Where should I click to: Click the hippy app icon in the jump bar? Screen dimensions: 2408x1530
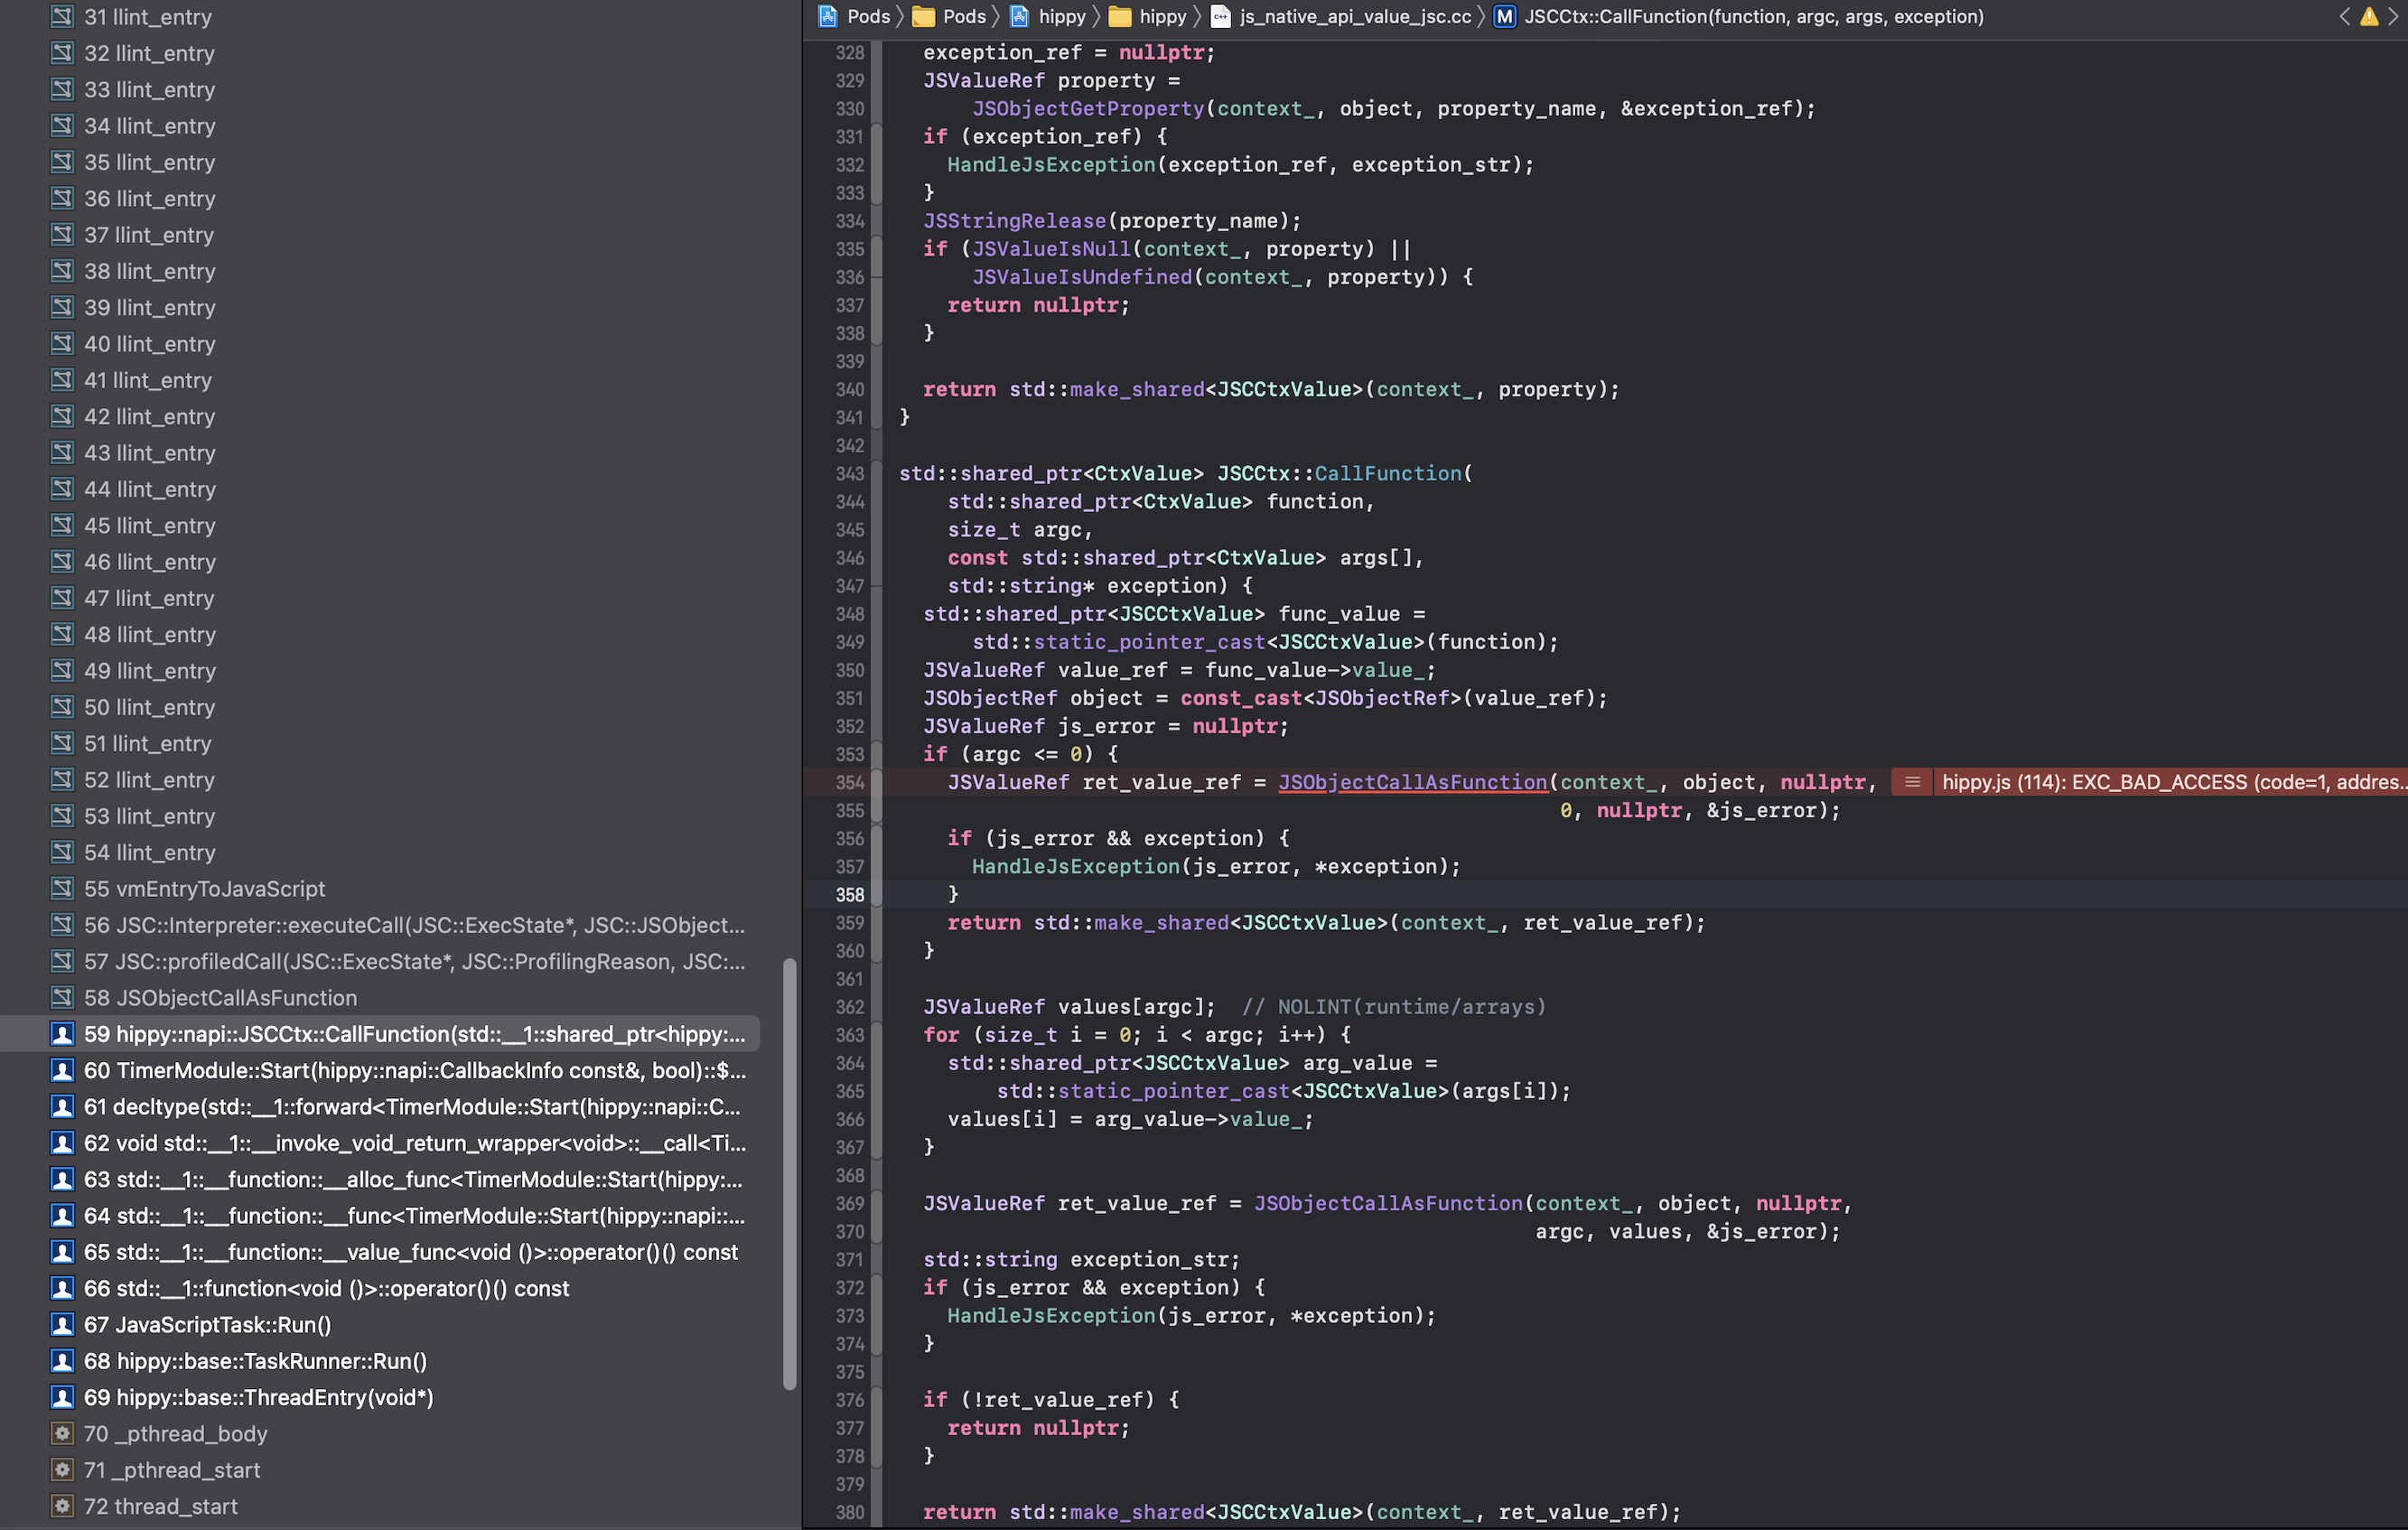tap(1019, 16)
